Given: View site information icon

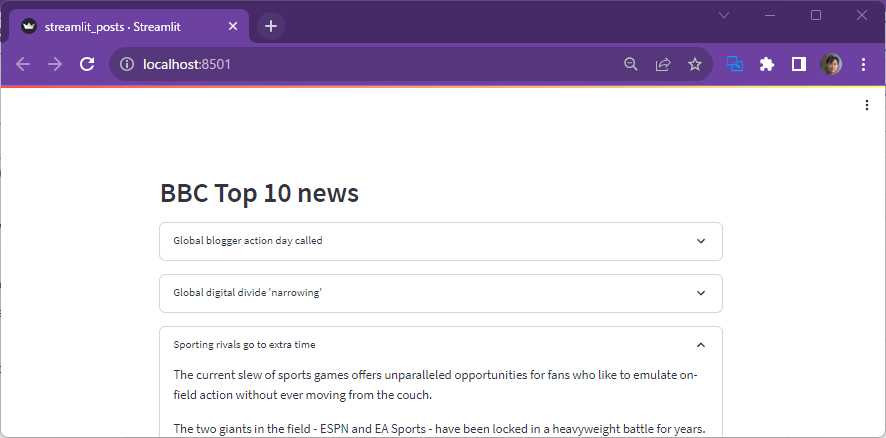Looking at the screenshot, I should (x=127, y=64).
